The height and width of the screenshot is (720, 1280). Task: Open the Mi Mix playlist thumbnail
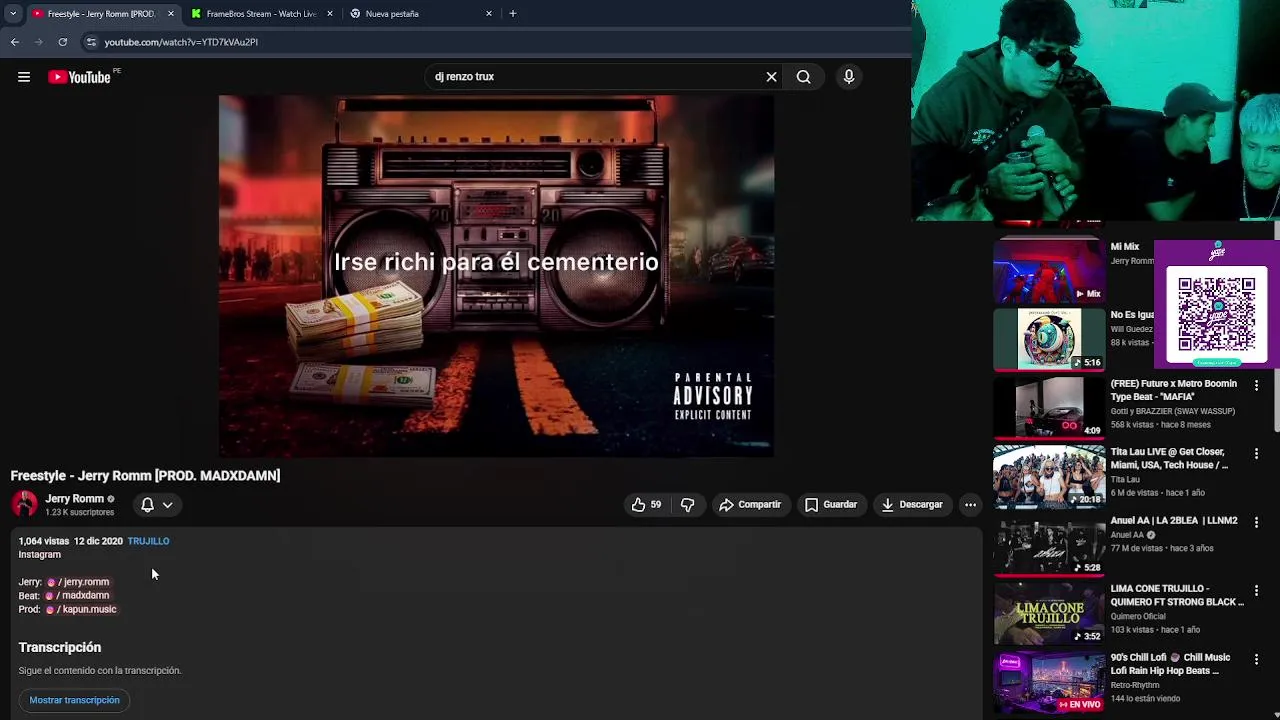1048,270
